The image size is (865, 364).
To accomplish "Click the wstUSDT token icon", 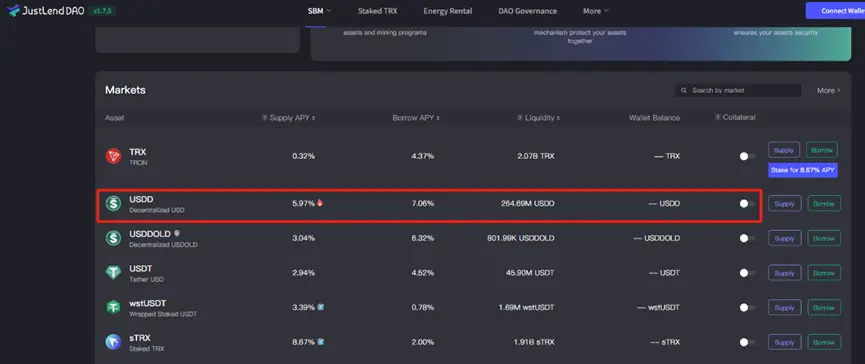I will coord(113,308).
